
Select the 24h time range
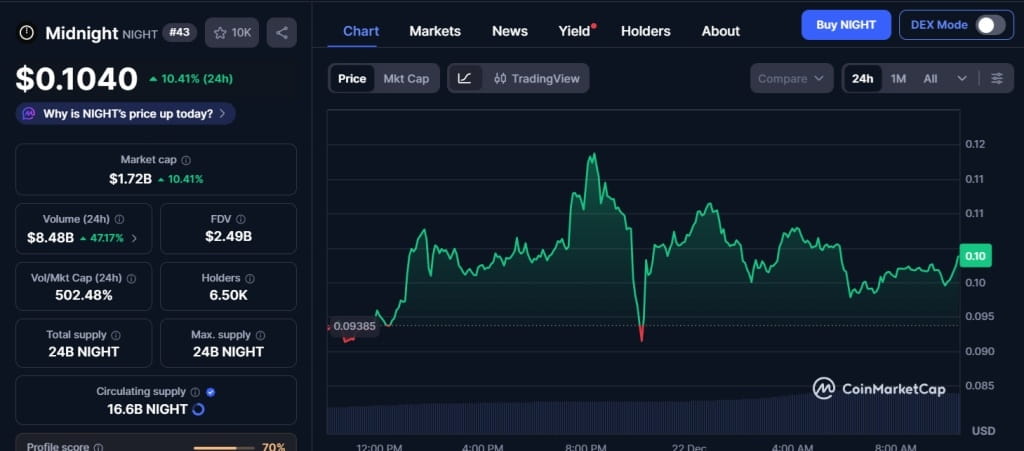862,78
